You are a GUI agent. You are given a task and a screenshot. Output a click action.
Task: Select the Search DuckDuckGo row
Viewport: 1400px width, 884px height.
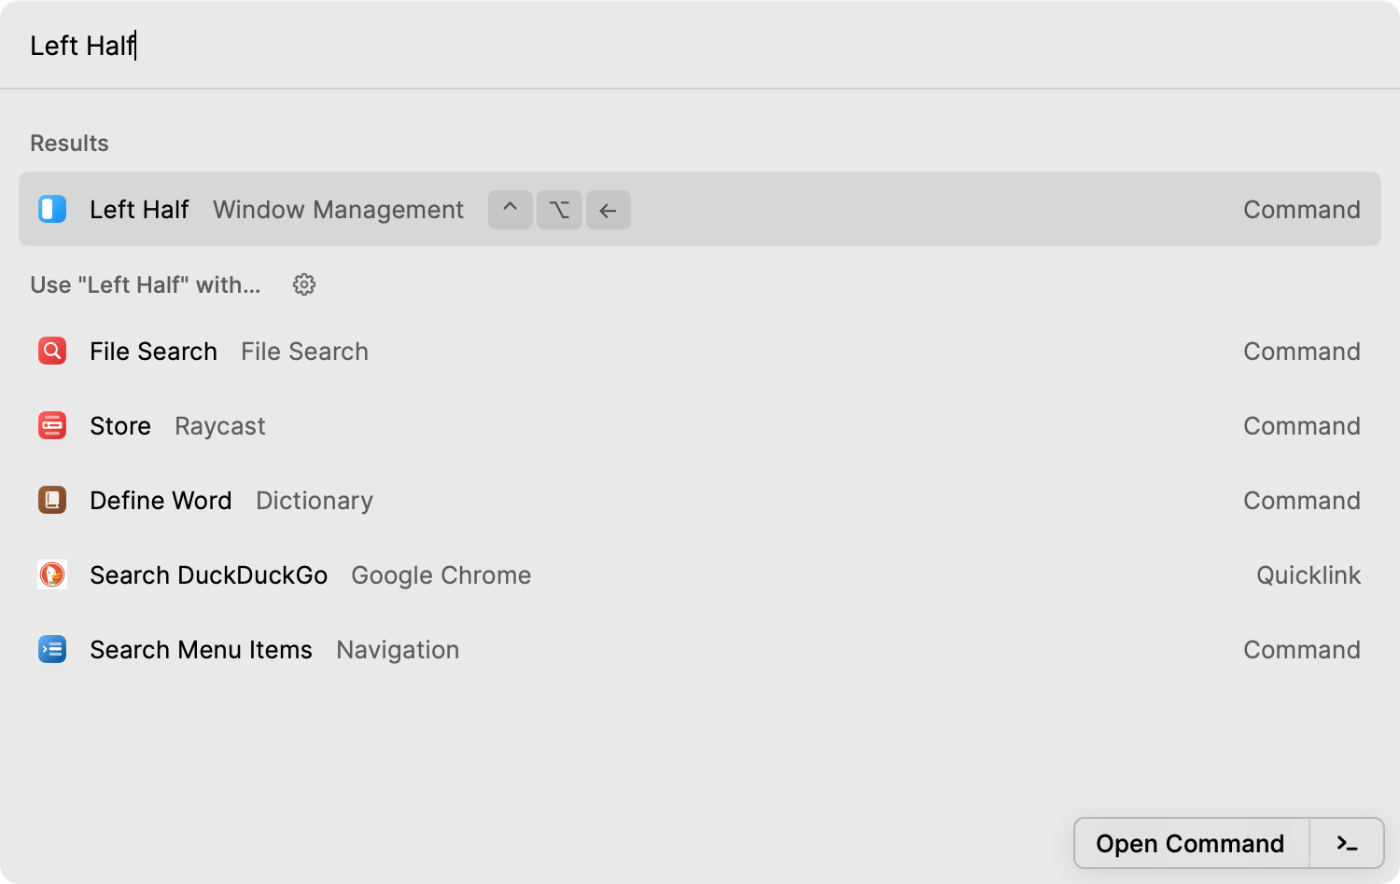point(700,575)
